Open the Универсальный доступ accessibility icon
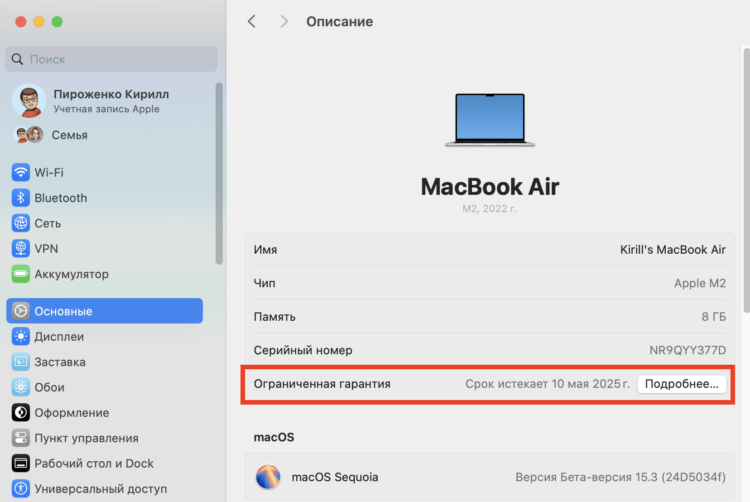 point(21,488)
